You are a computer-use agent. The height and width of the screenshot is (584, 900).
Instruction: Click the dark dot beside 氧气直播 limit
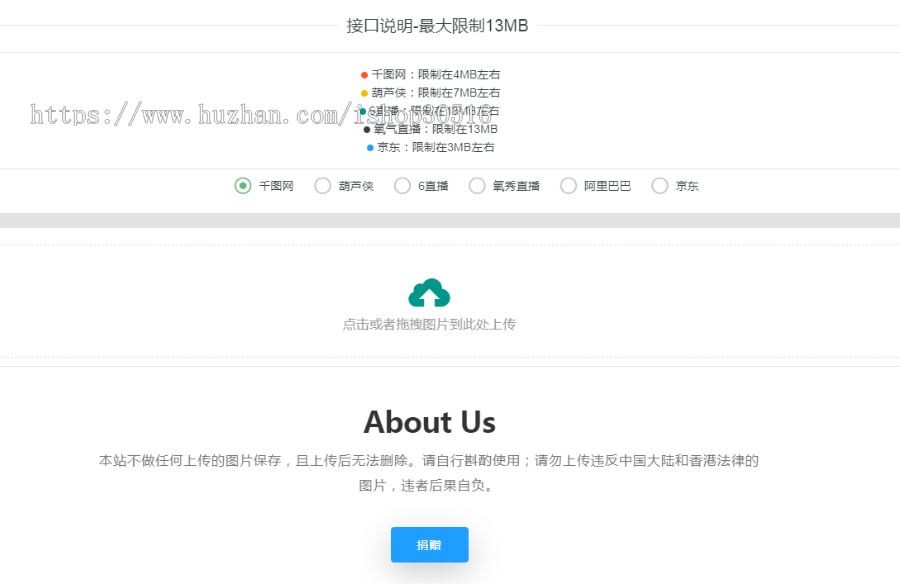(367, 130)
